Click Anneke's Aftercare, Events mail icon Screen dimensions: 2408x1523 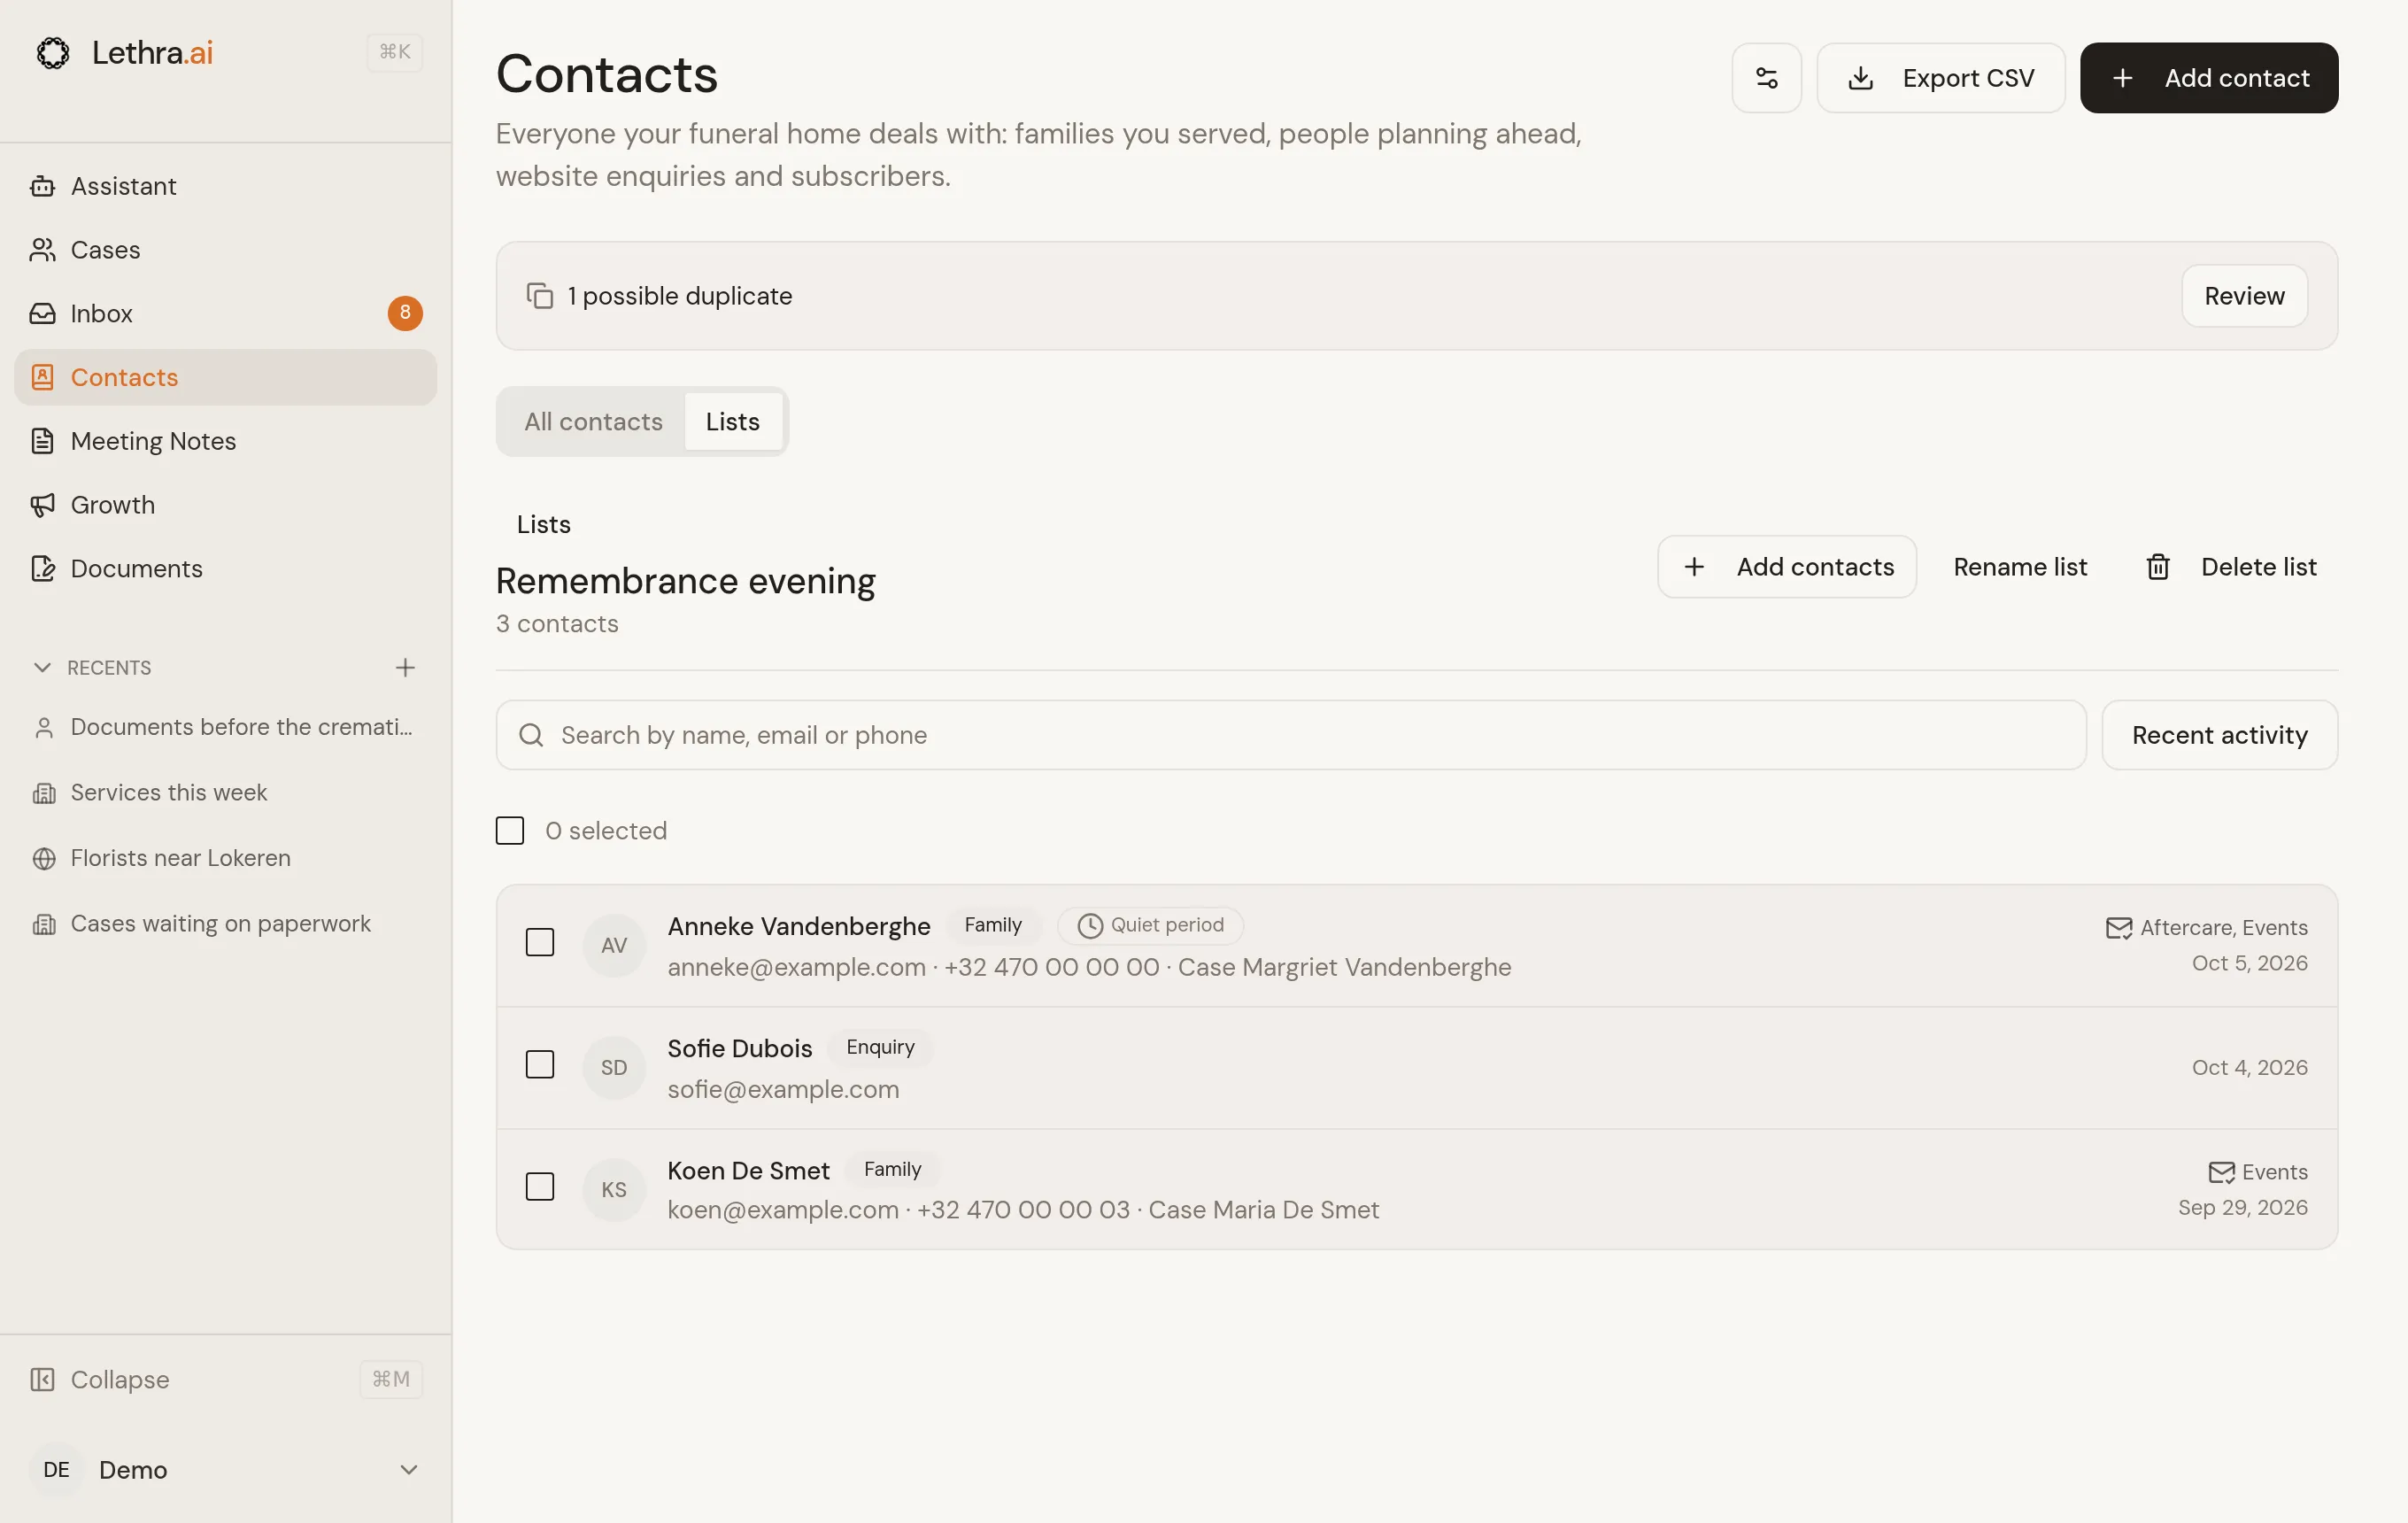pyautogui.click(x=2118, y=928)
